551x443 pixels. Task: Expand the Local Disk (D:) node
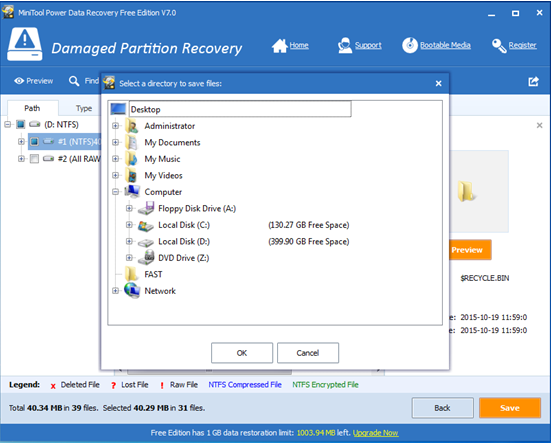pyautogui.click(x=129, y=241)
